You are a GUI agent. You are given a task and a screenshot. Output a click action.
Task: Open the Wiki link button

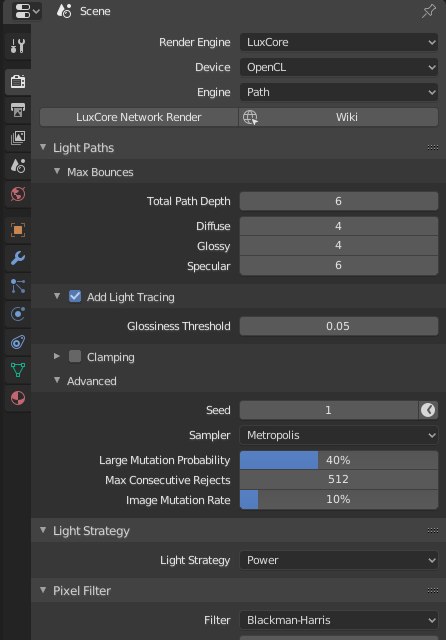(339, 117)
